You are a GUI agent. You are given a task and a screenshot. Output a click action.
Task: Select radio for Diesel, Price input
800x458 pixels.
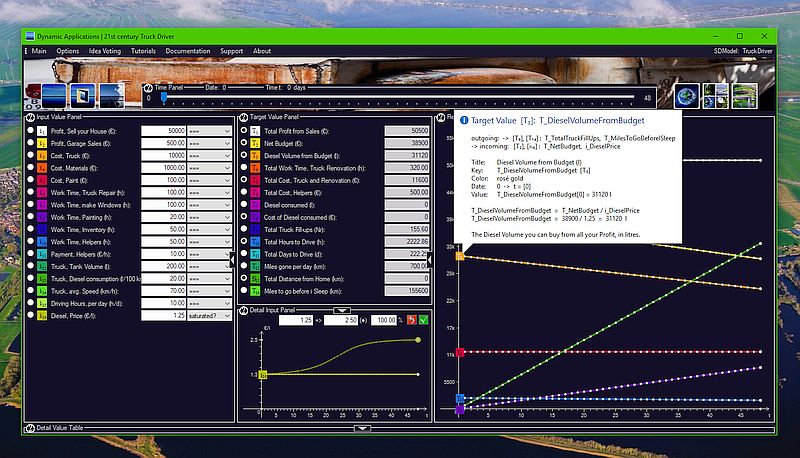[x=31, y=315]
